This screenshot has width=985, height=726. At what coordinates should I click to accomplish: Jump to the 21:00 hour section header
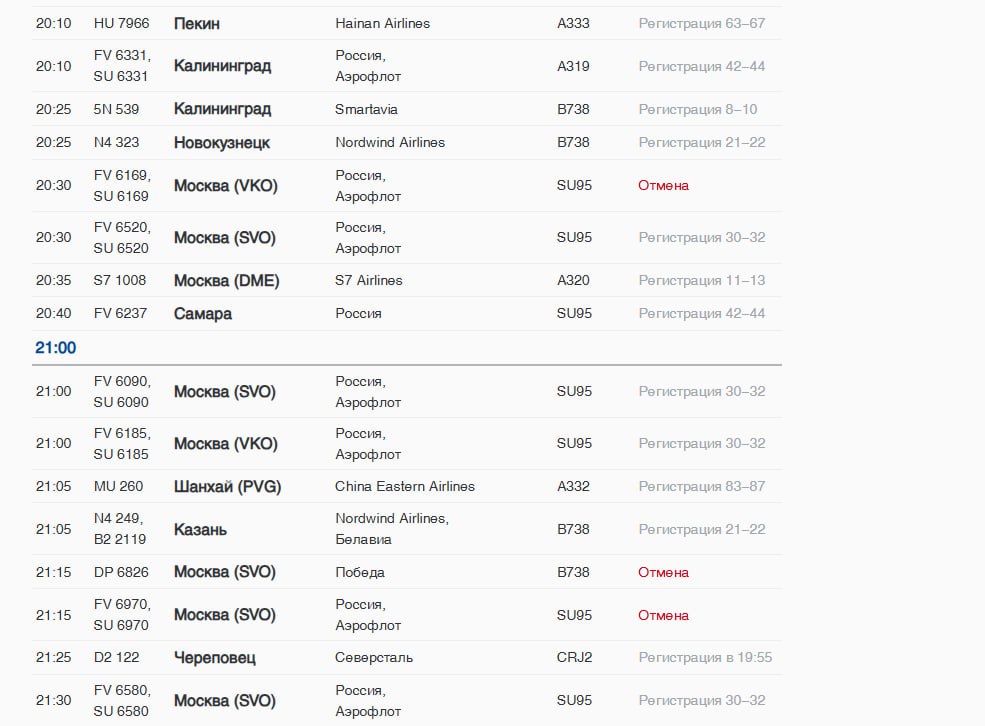click(x=55, y=348)
